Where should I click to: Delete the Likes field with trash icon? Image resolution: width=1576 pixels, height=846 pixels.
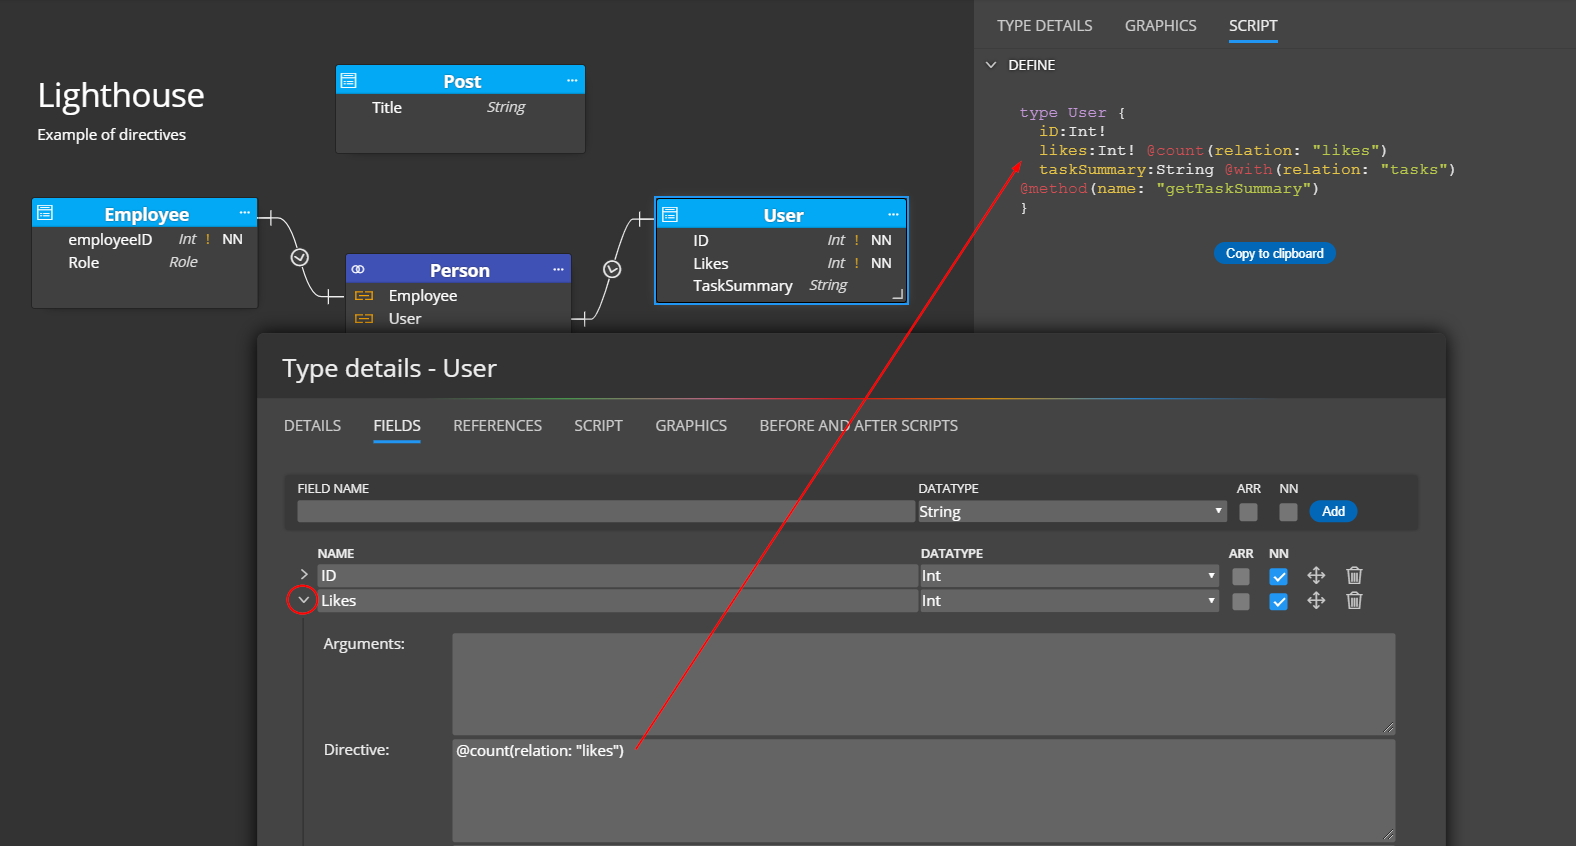click(x=1354, y=600)
